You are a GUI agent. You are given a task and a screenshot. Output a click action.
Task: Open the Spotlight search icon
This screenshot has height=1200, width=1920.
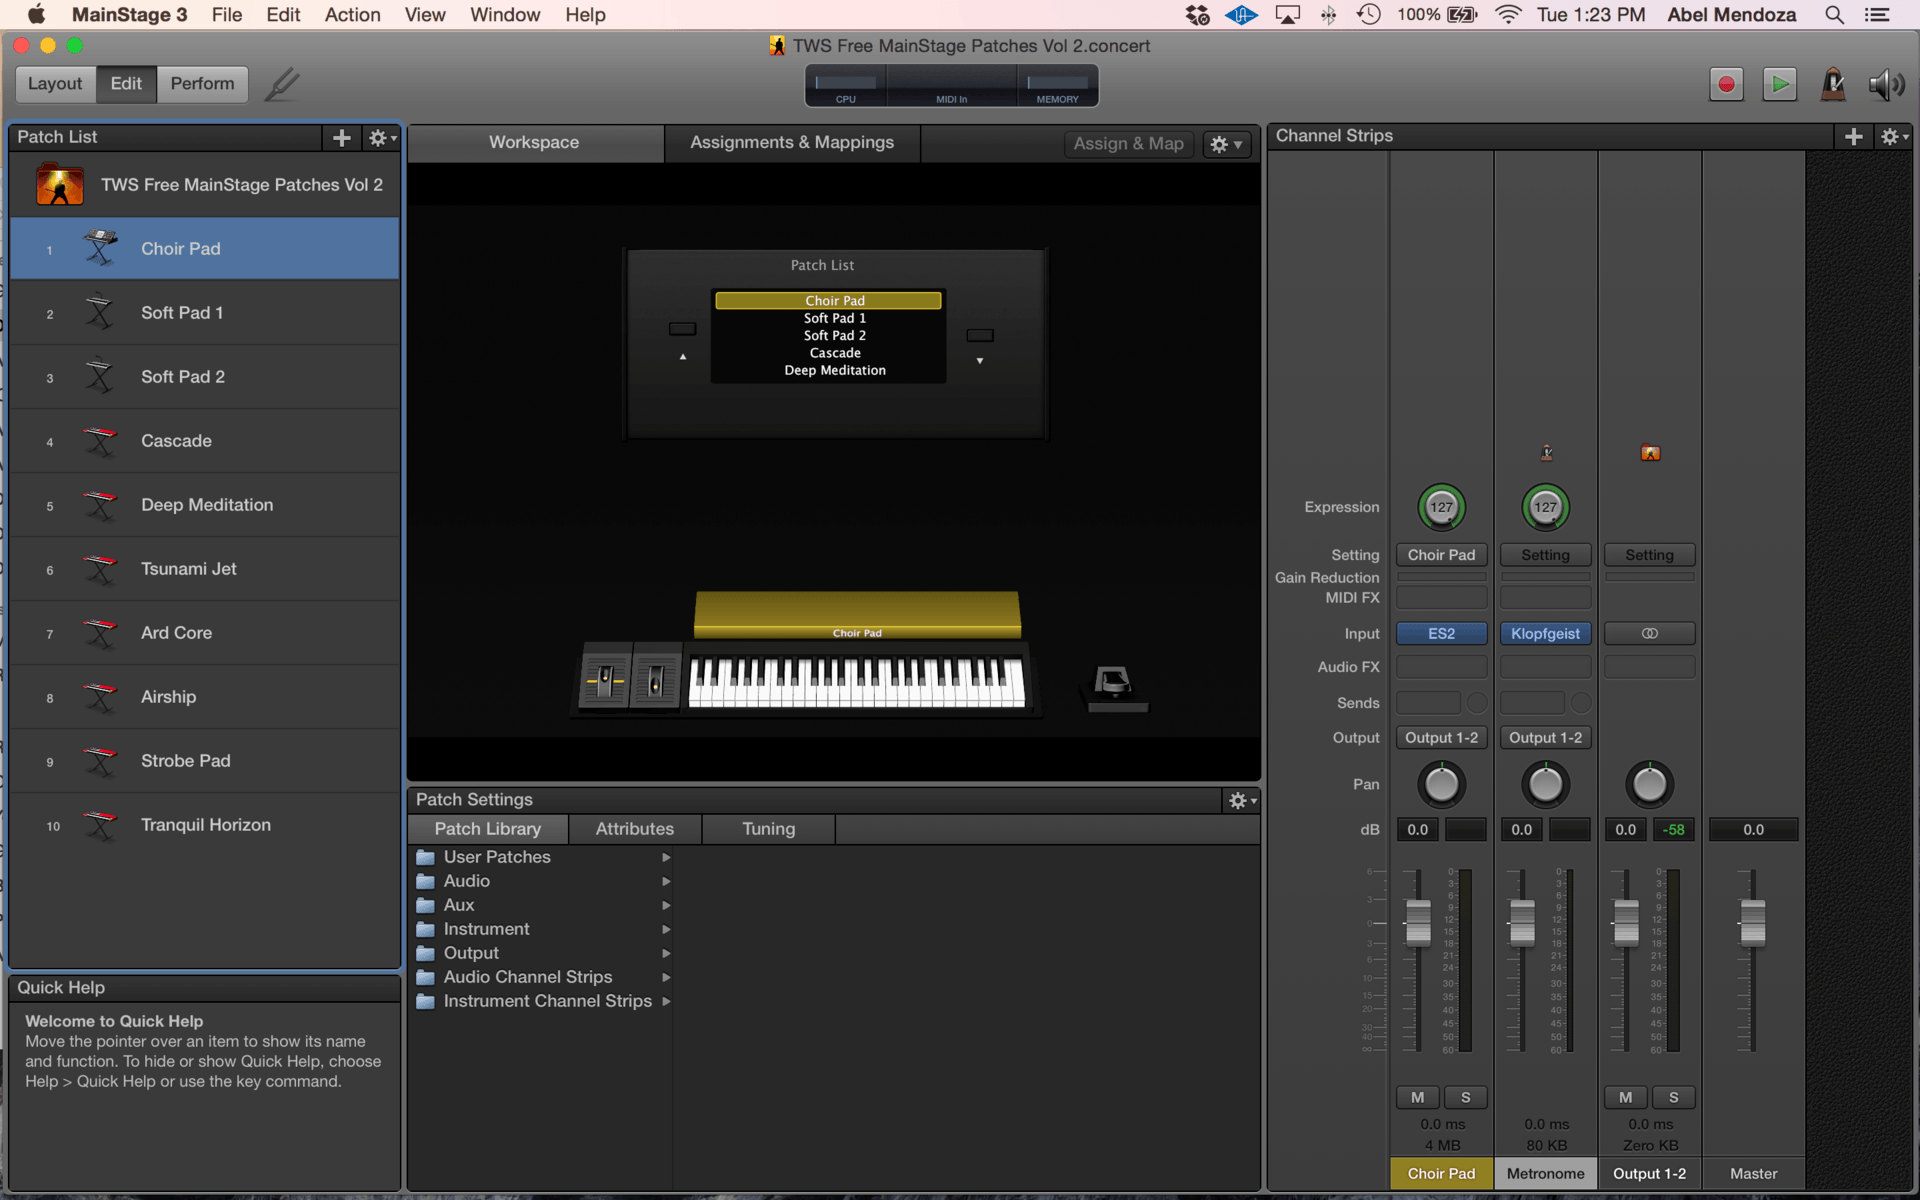point(1834,15)
